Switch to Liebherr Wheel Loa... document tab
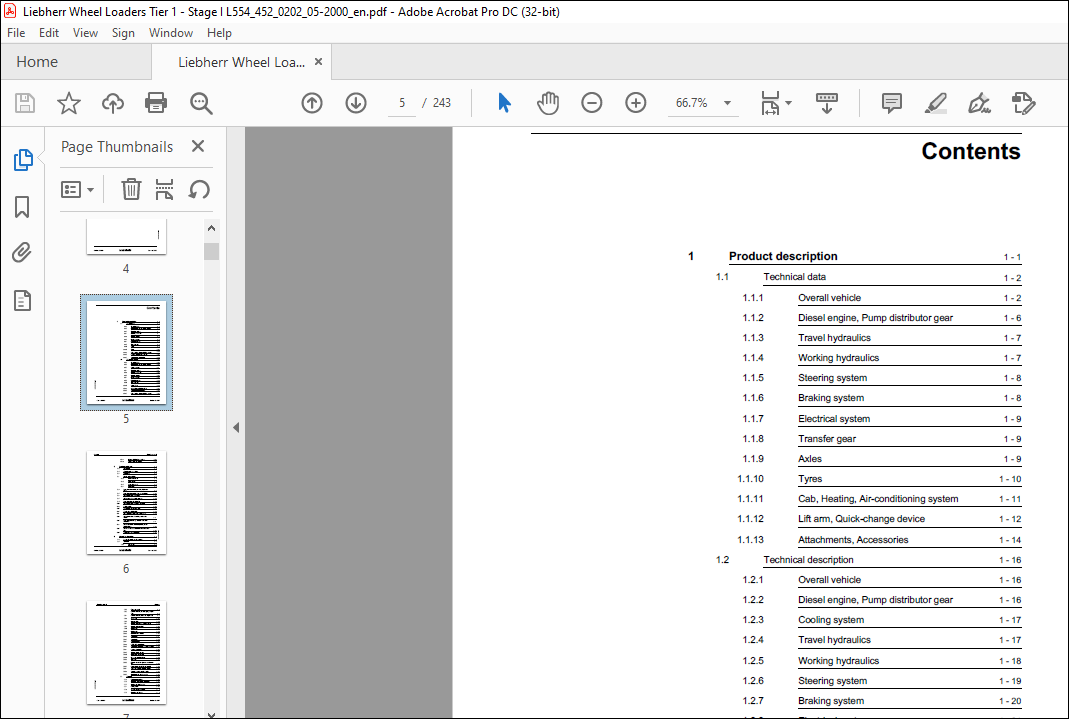The image size is (1069, 719). (241, 62)
